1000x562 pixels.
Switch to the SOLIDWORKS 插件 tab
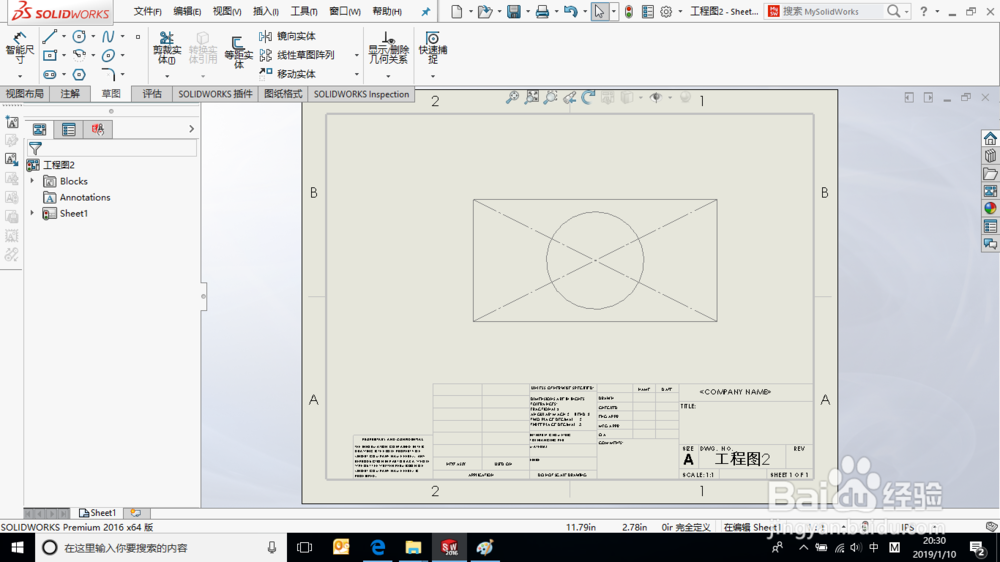click(215, 94)
